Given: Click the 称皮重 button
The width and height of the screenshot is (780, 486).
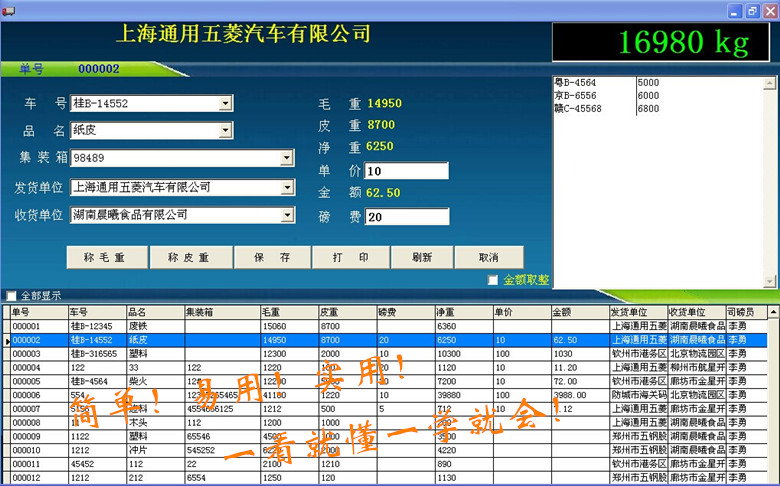Looking at the screenshot, I should (x=191, y=257).
